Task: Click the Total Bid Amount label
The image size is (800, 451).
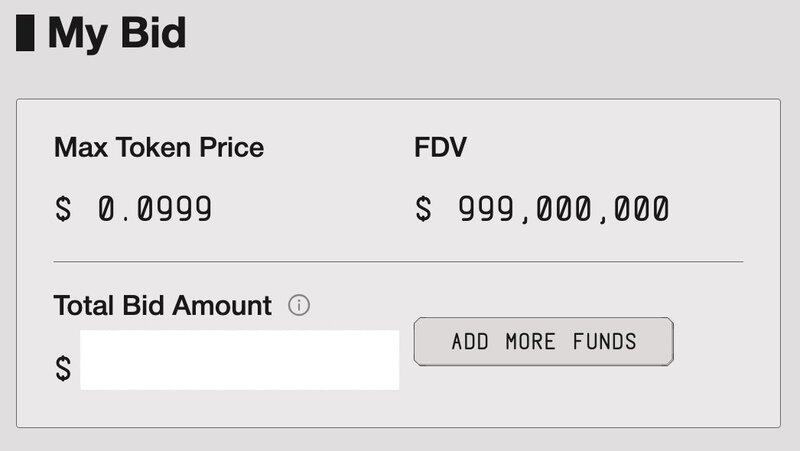Action: pos(162,306)
